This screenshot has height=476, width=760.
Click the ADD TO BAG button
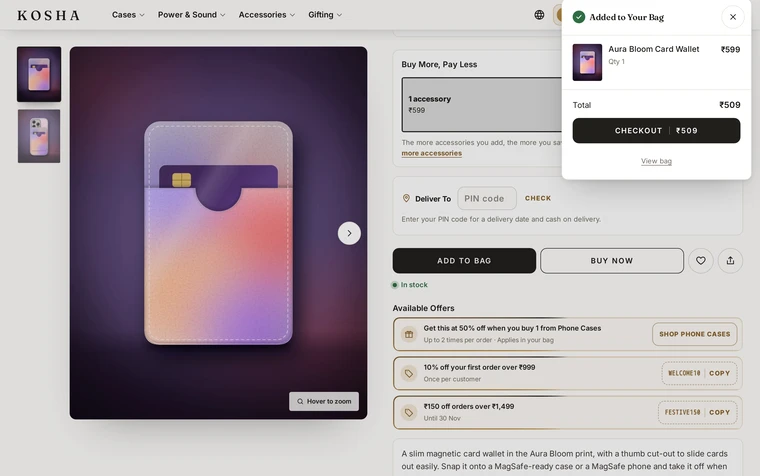point(464,261)
